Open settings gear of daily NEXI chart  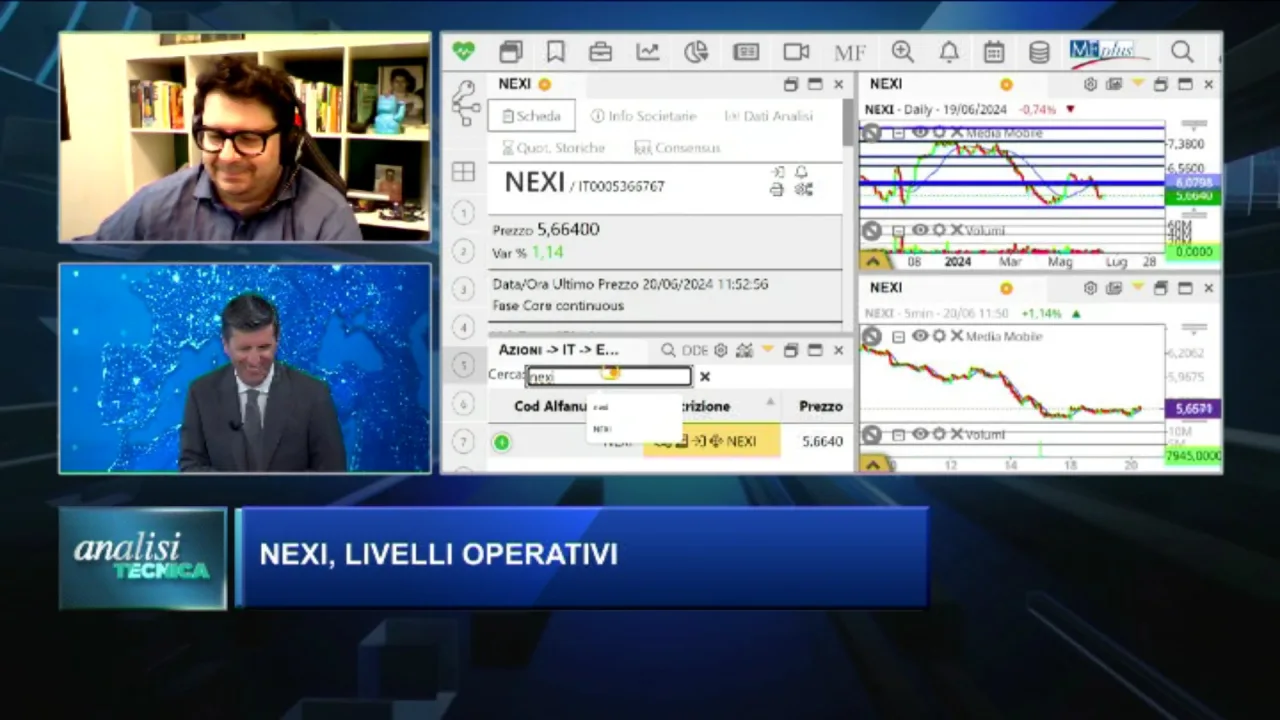tap(1091, 85)
